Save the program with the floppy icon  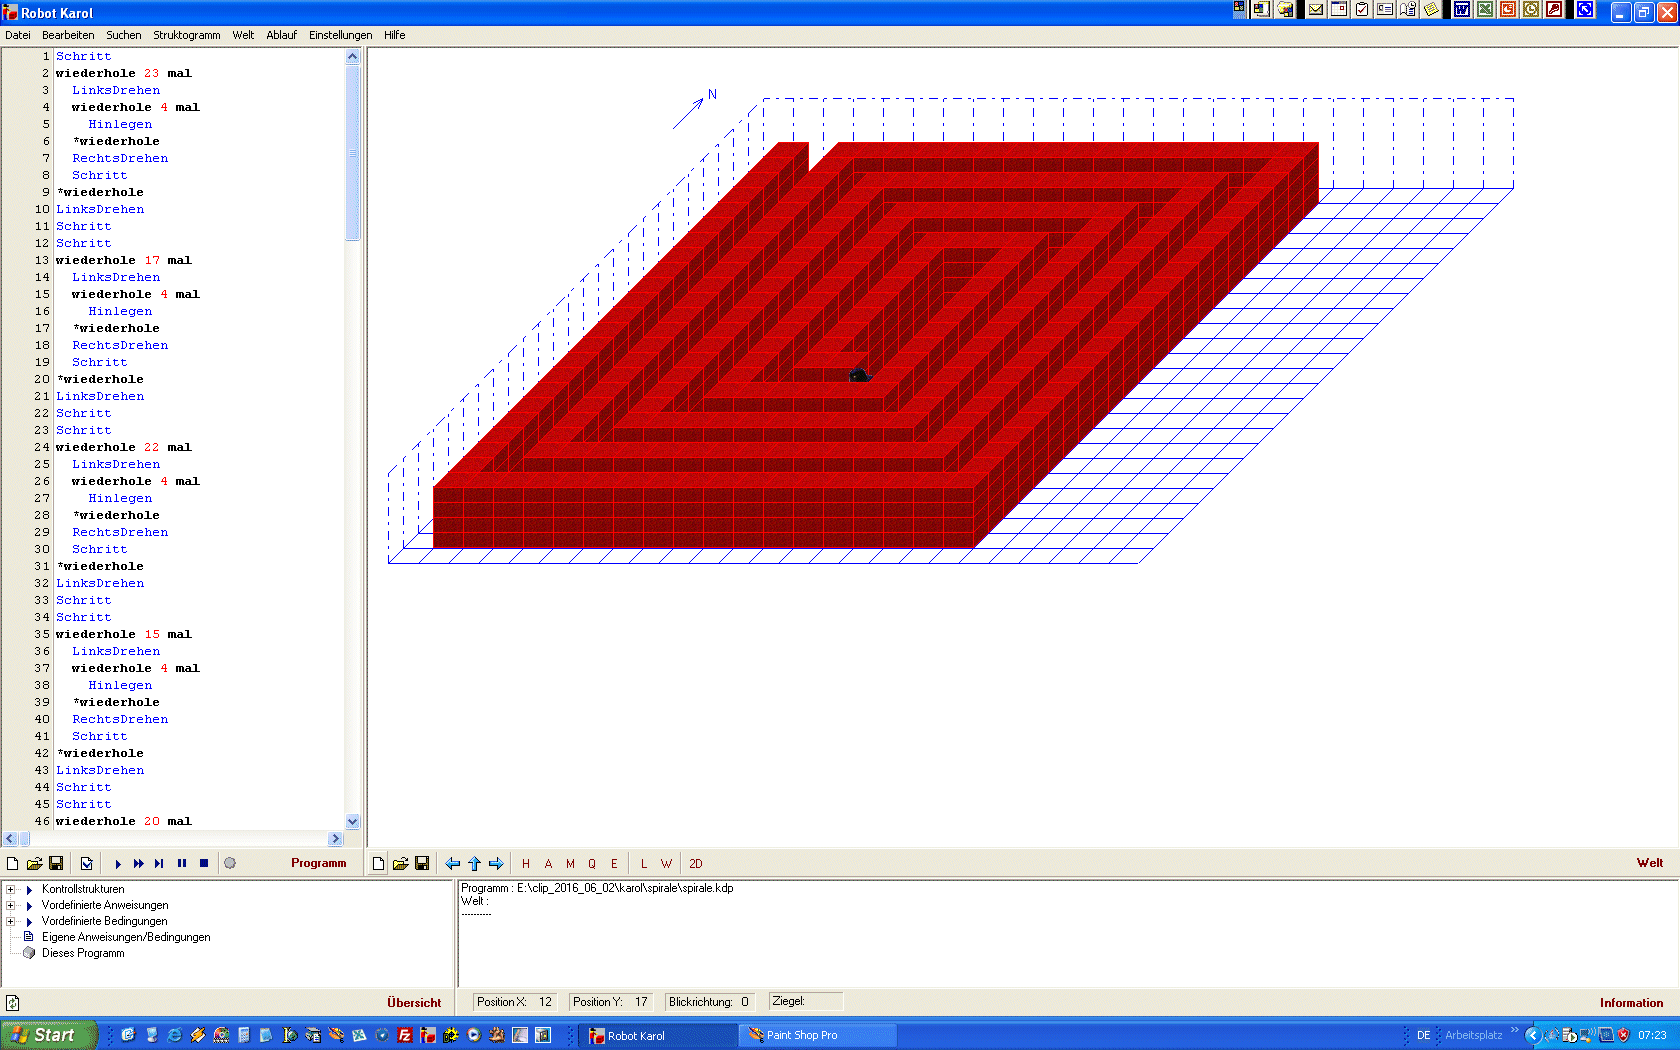(x=56, y=864)
